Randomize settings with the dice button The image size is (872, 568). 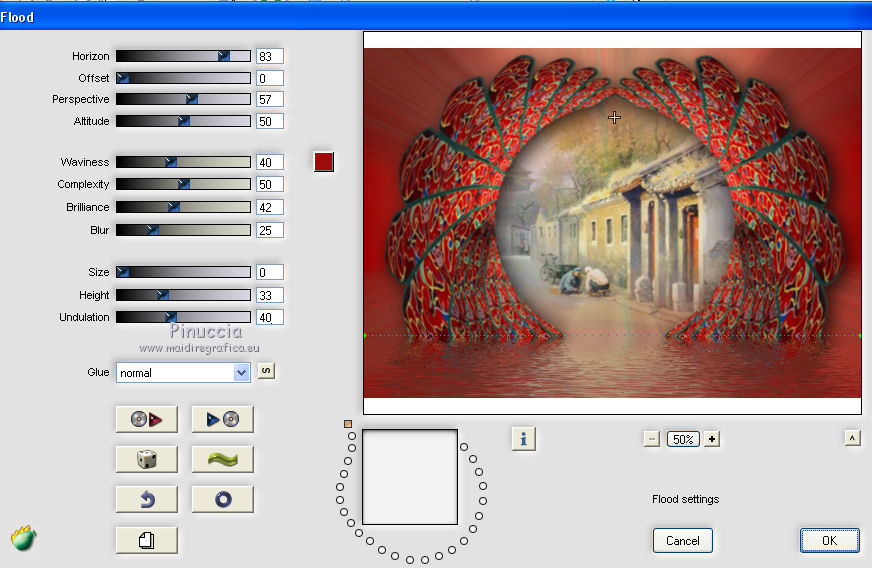pos(147,460)
